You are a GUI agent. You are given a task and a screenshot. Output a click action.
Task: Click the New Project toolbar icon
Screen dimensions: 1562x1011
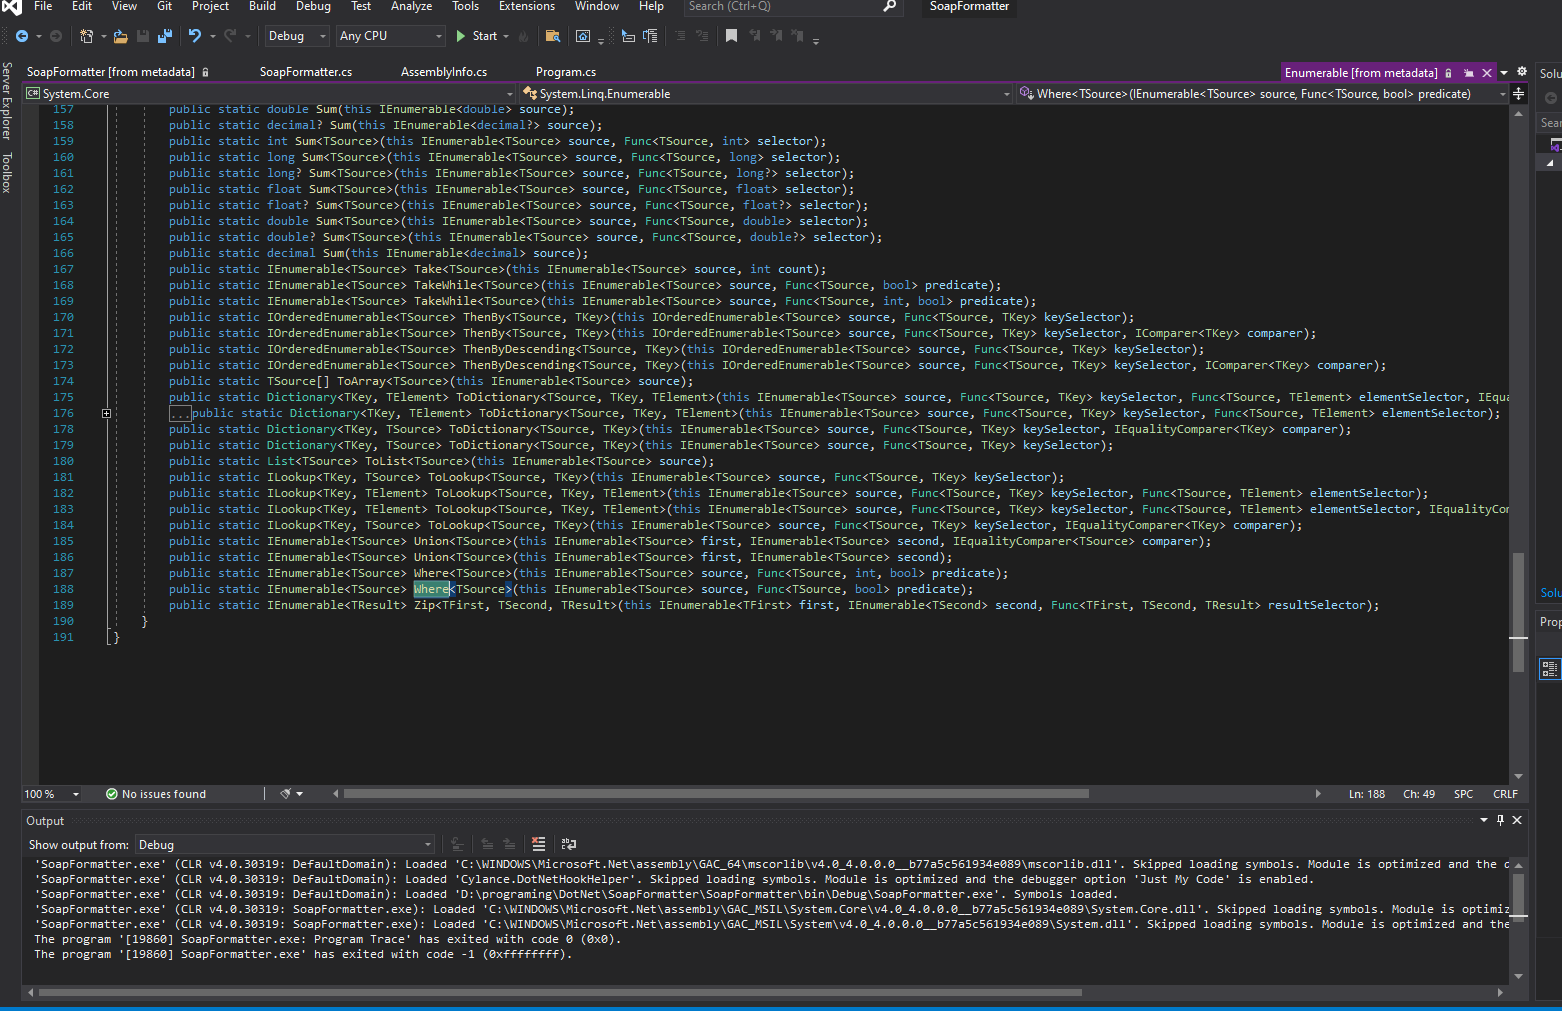[x=87, y=36]
